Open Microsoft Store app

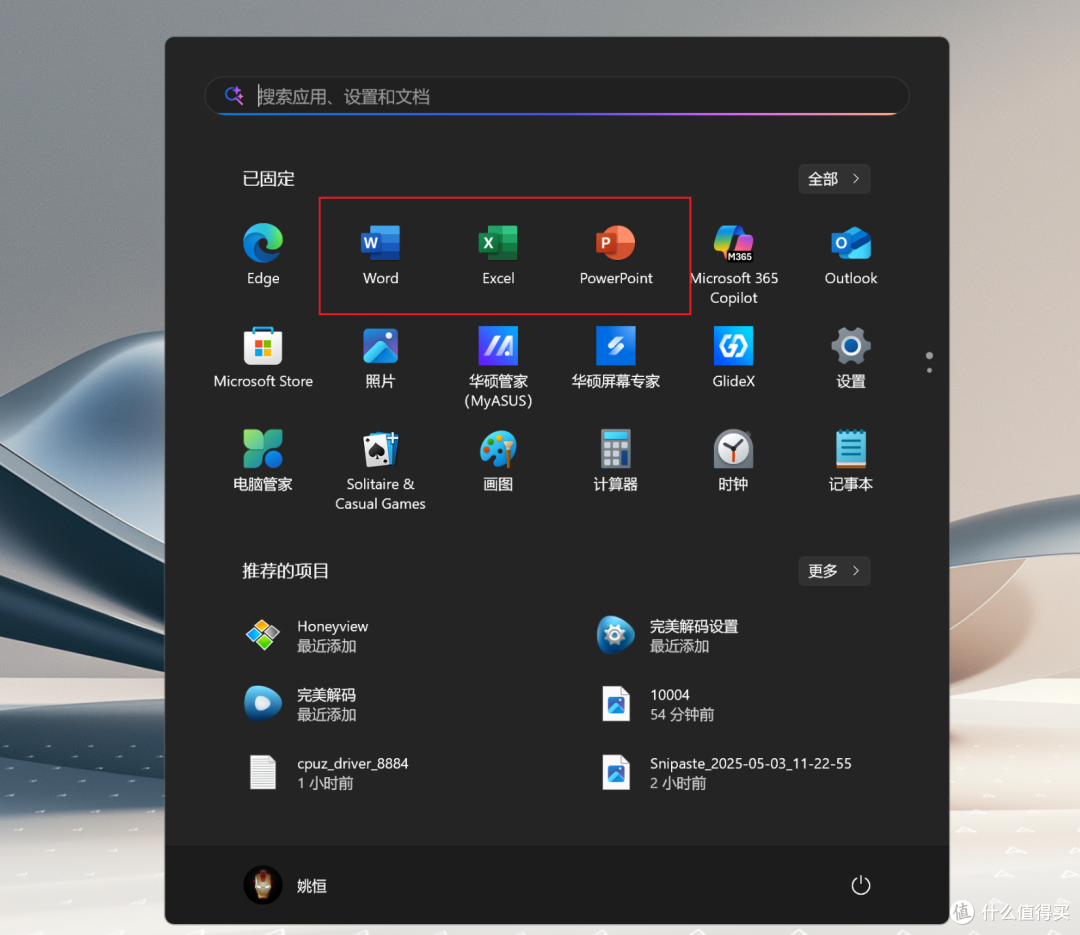coord(263,357)
